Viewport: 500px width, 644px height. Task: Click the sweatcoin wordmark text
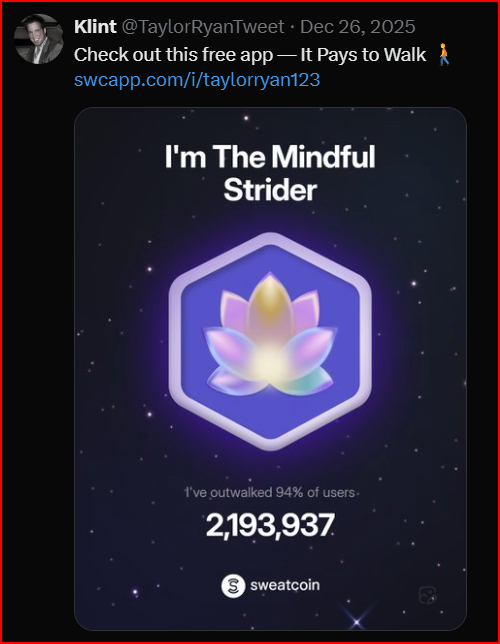click(x=285, y=585)
